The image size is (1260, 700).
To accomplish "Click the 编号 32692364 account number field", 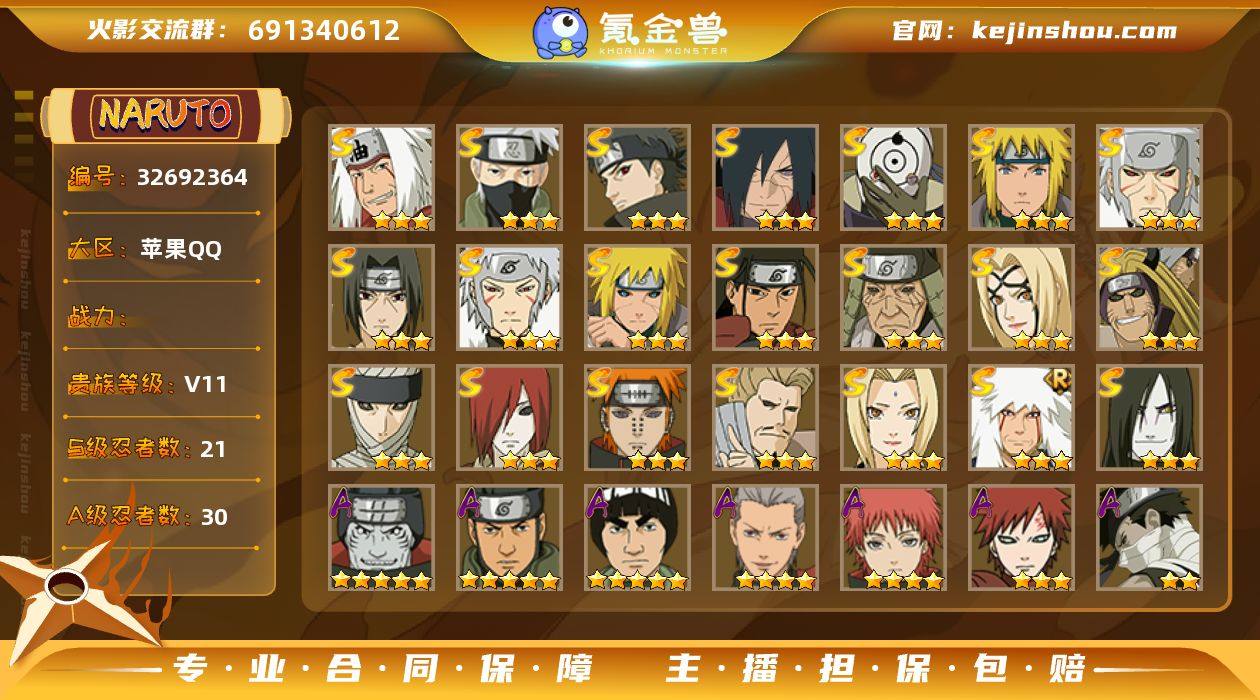I will [x=158, y=178].
